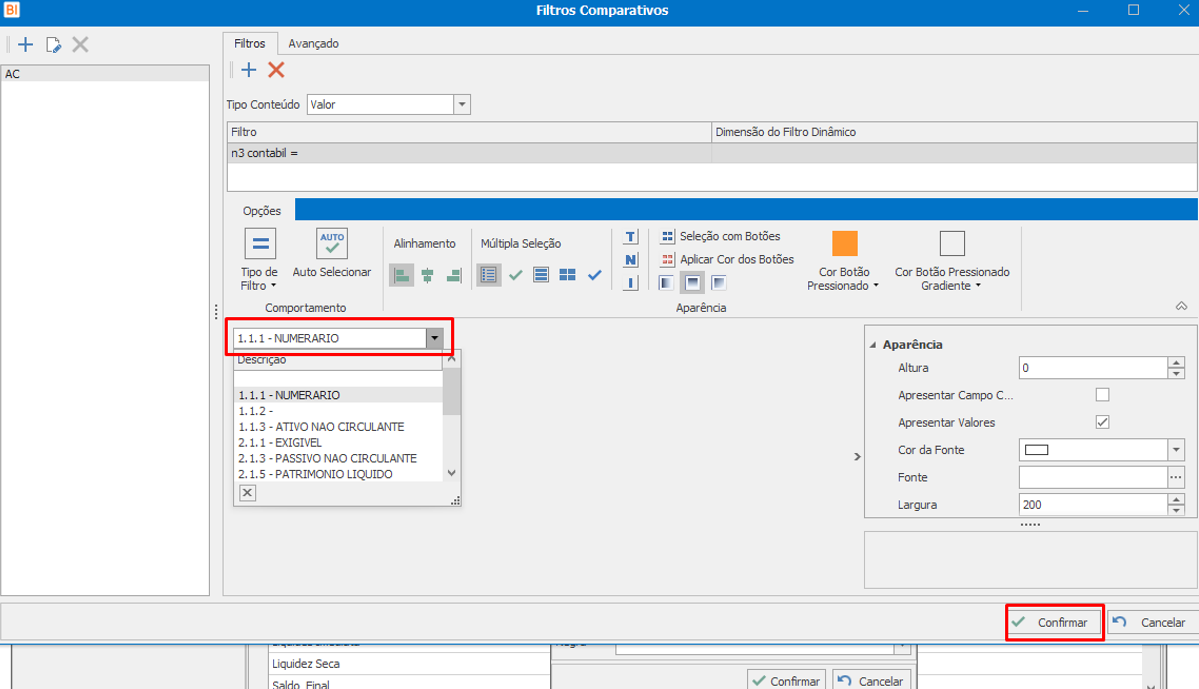Viewport: 1199px width, 689px height.
Task: Confirm the Filtros Comparativos dialog
Action: pos(1054,622)
